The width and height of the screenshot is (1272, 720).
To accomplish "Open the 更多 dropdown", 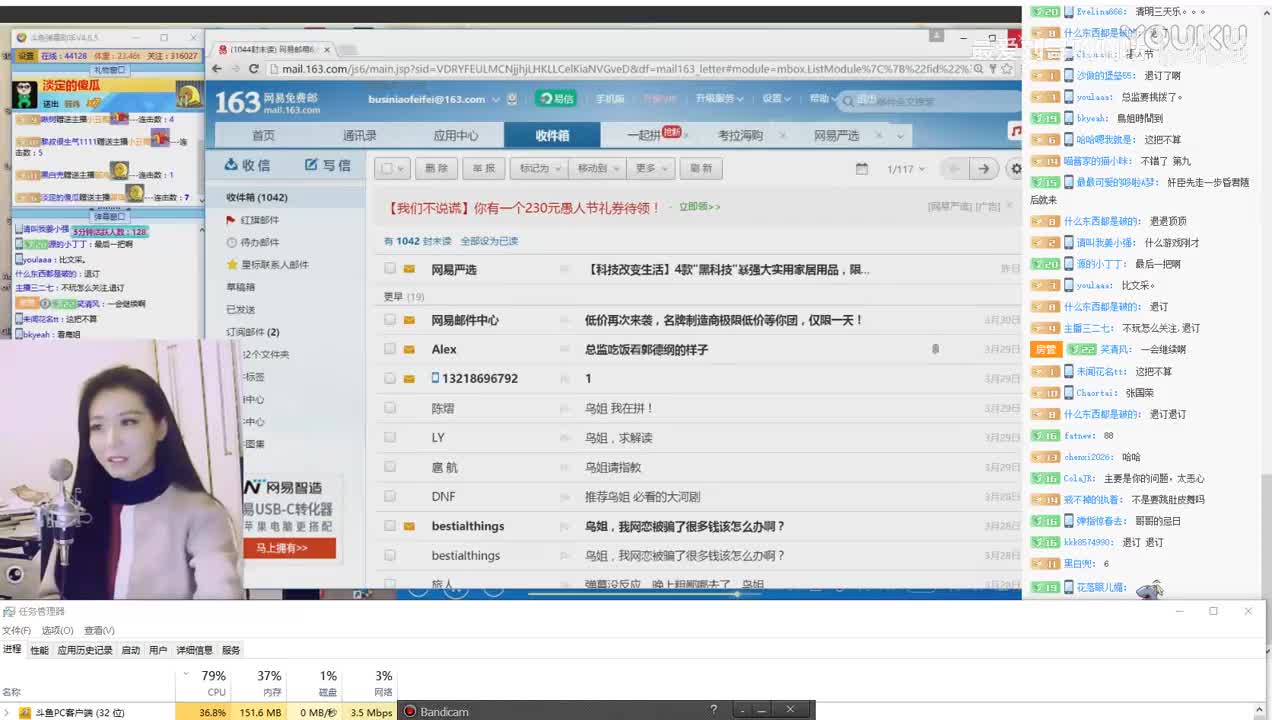I will coord(651,169).
